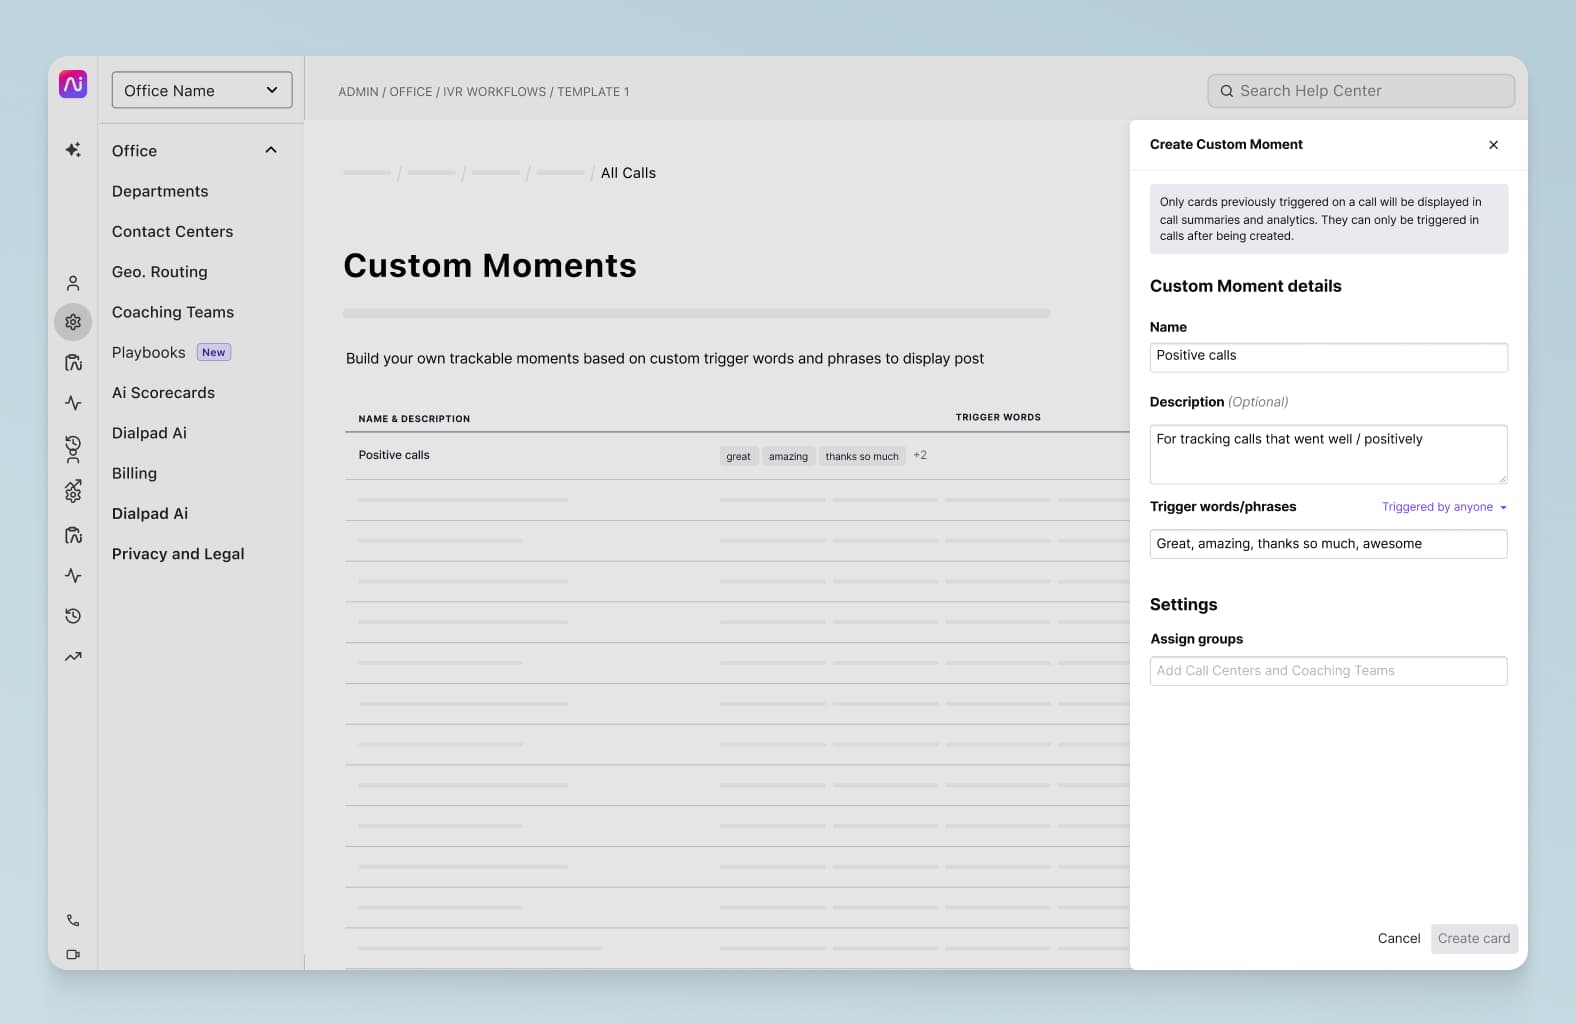
Task: Open the Ai sparkle assistant icon
Action: point(73,150)
